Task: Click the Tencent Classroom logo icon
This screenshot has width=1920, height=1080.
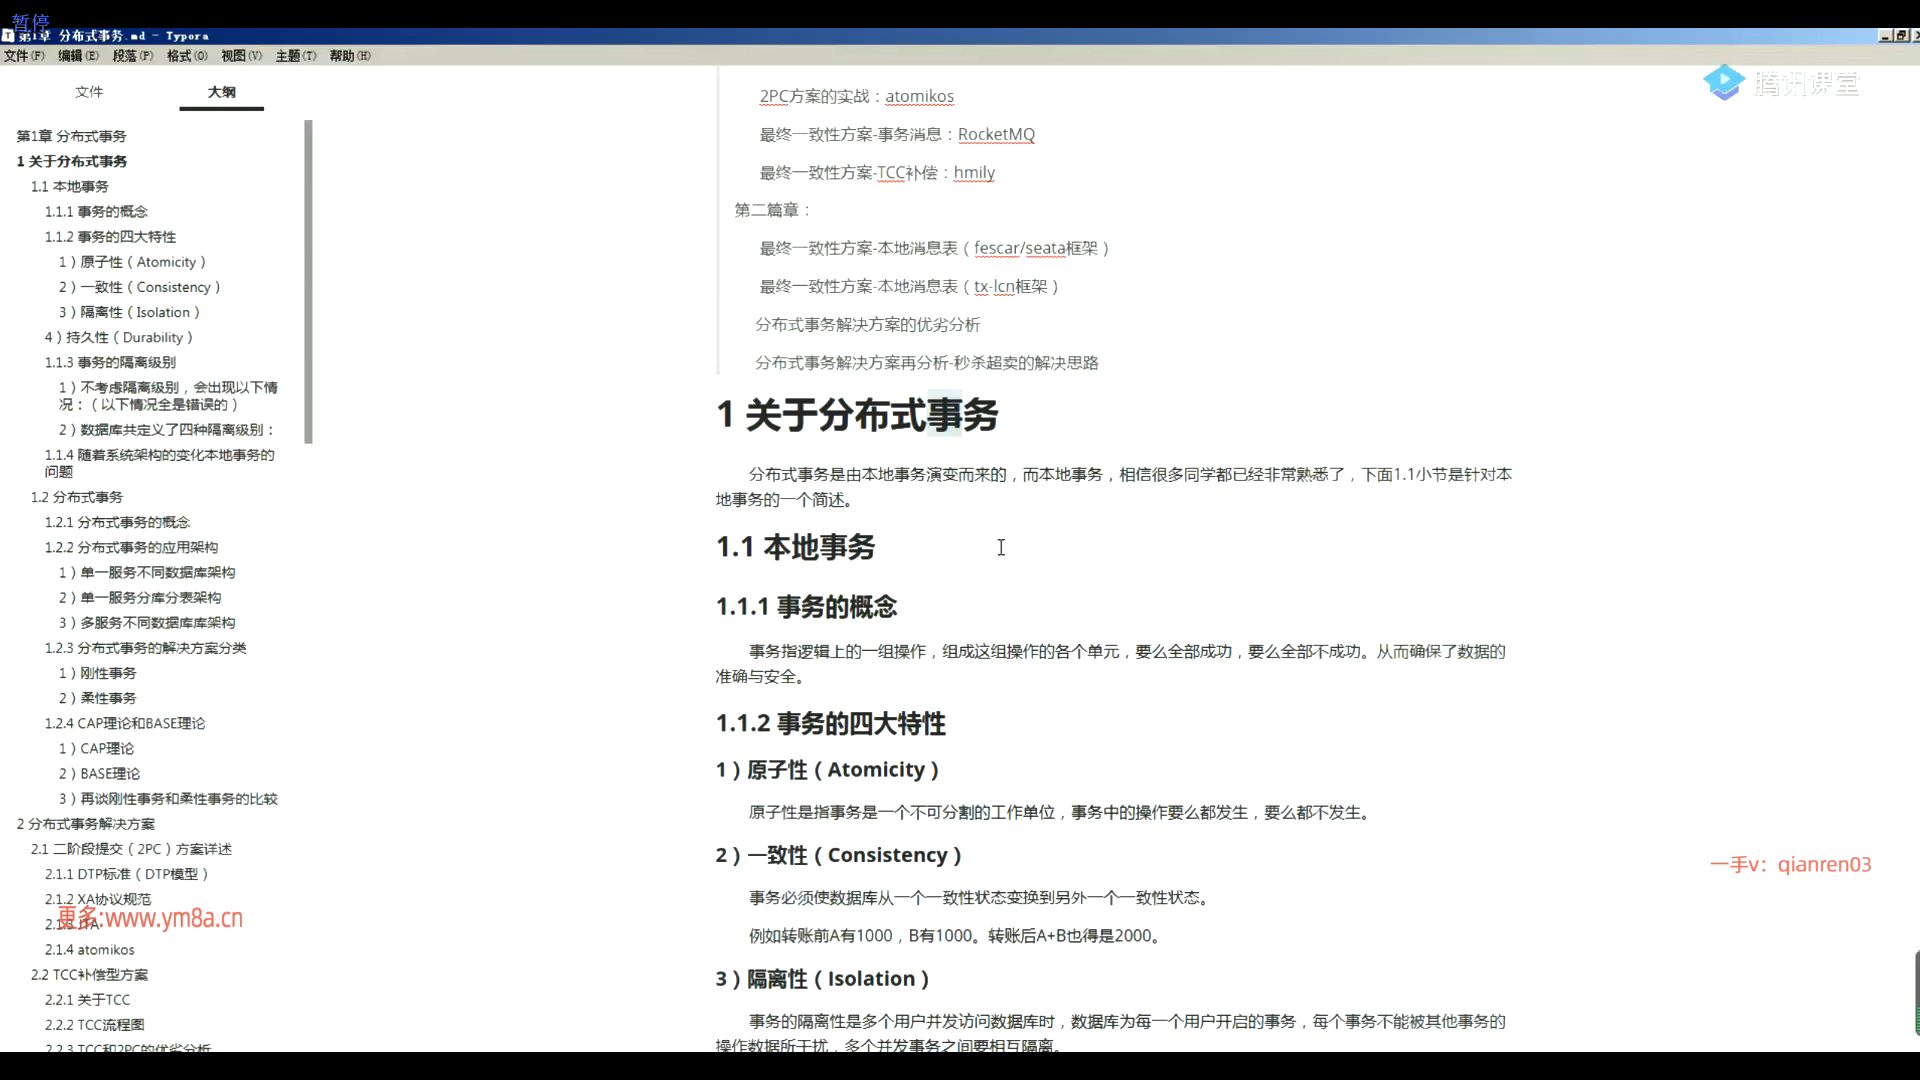Action: (x=1724, y=83)
